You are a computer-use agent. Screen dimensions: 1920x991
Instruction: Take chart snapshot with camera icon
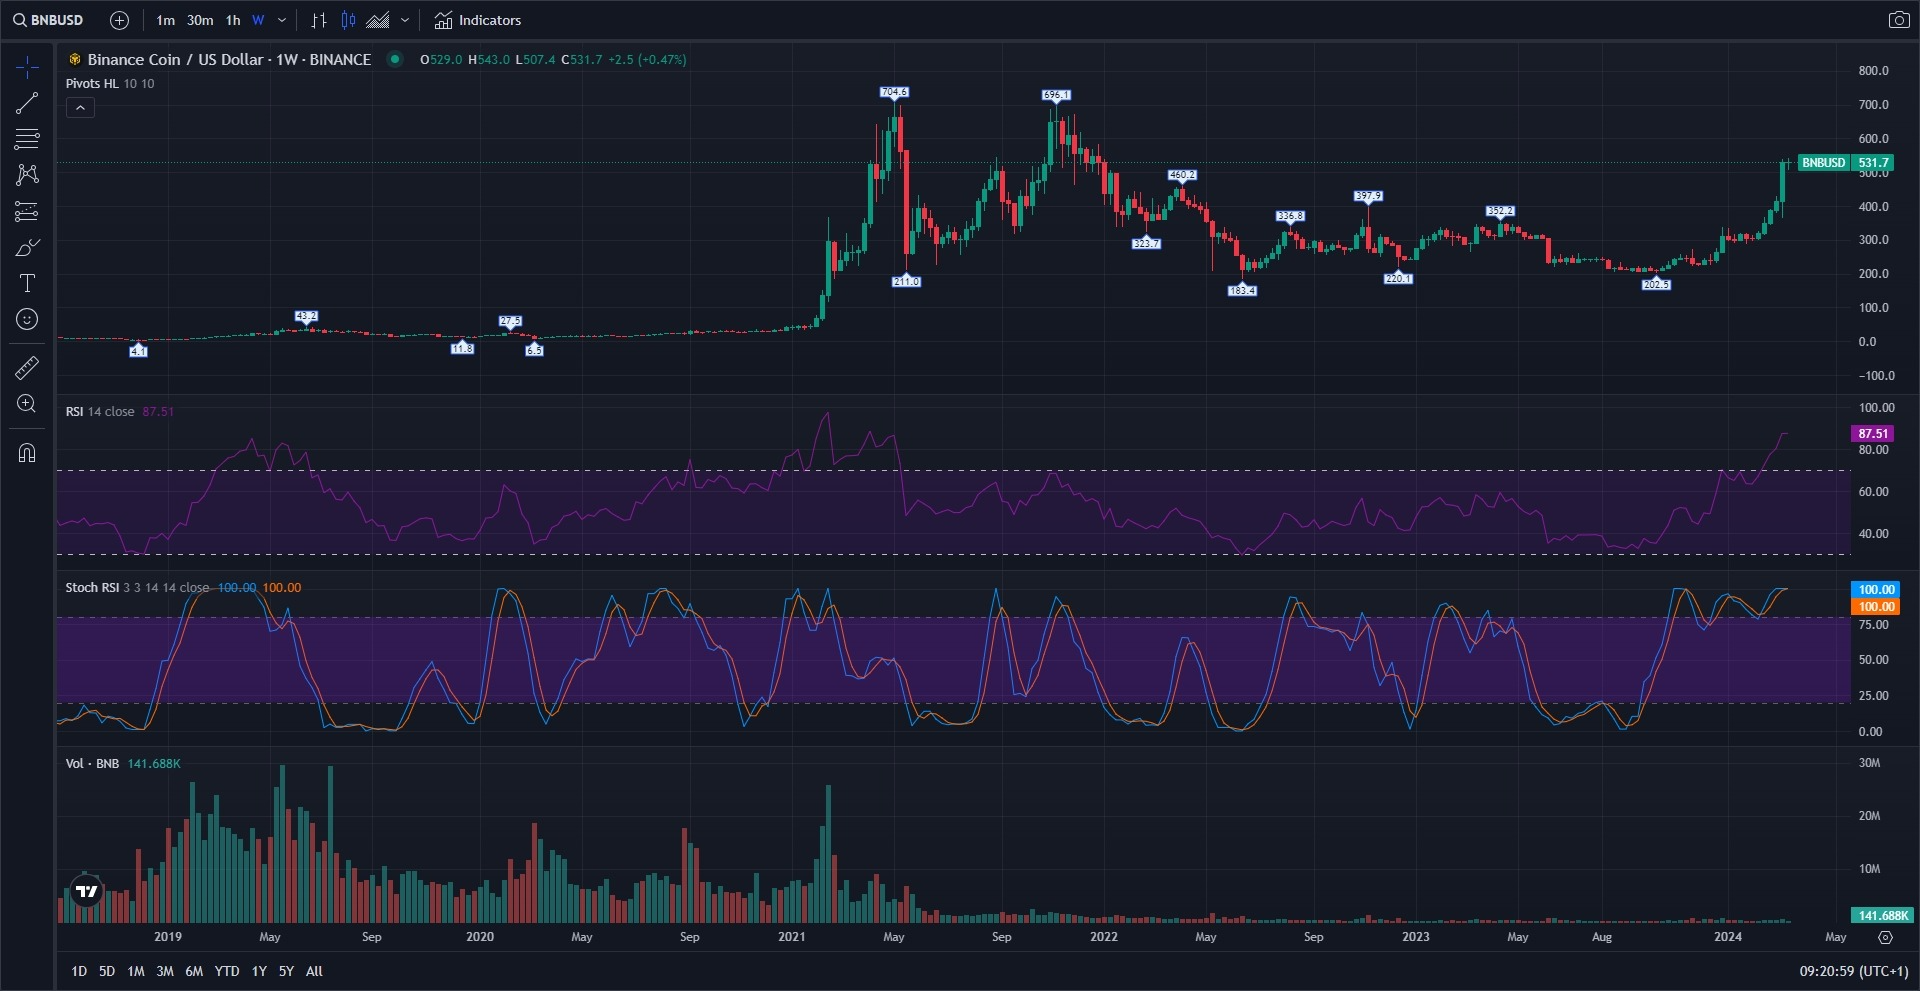click(x=1898, y=20)
